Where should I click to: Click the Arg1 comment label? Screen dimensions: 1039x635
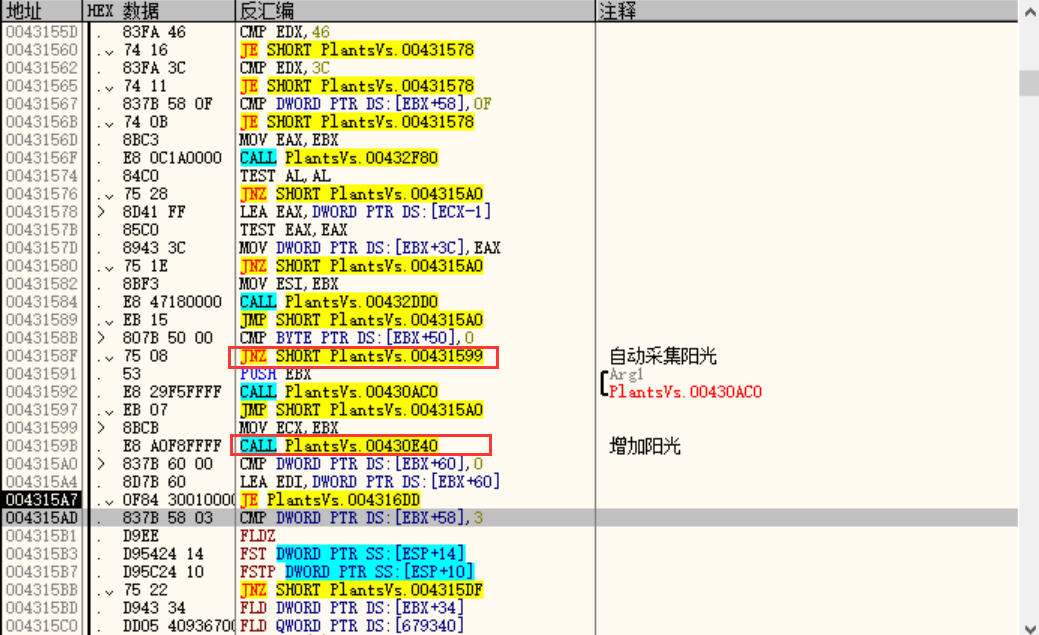pyautogui.click(x=626, y=375)
